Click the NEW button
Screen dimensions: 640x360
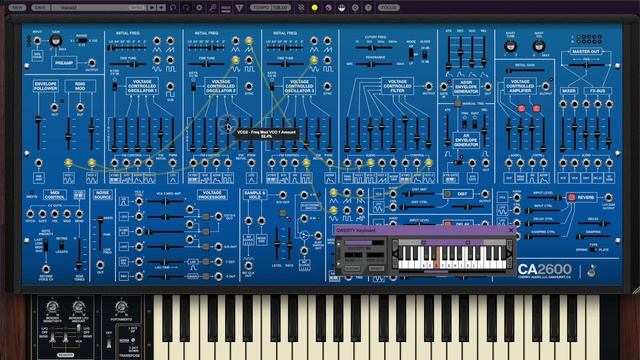tap(17, 7)
